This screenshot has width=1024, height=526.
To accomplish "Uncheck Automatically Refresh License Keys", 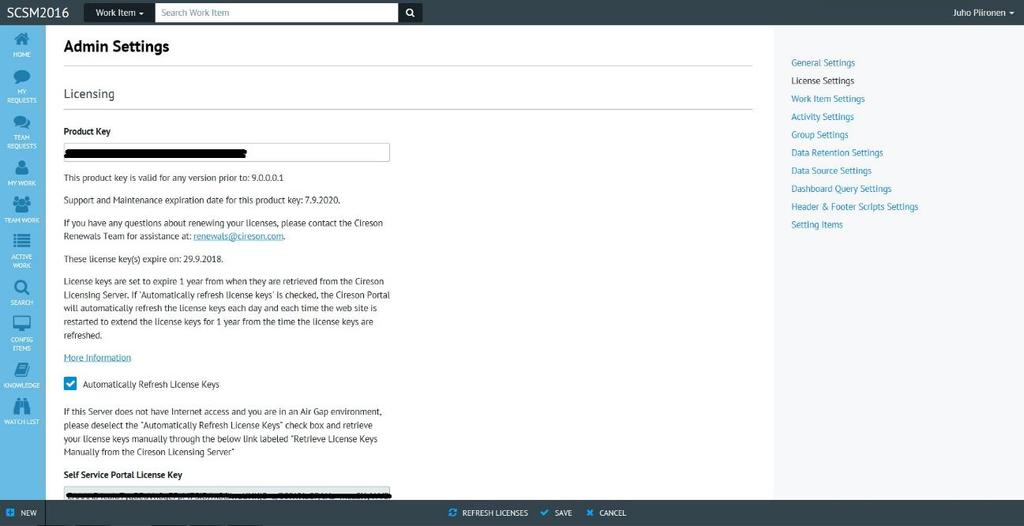I will pos(71,384).
